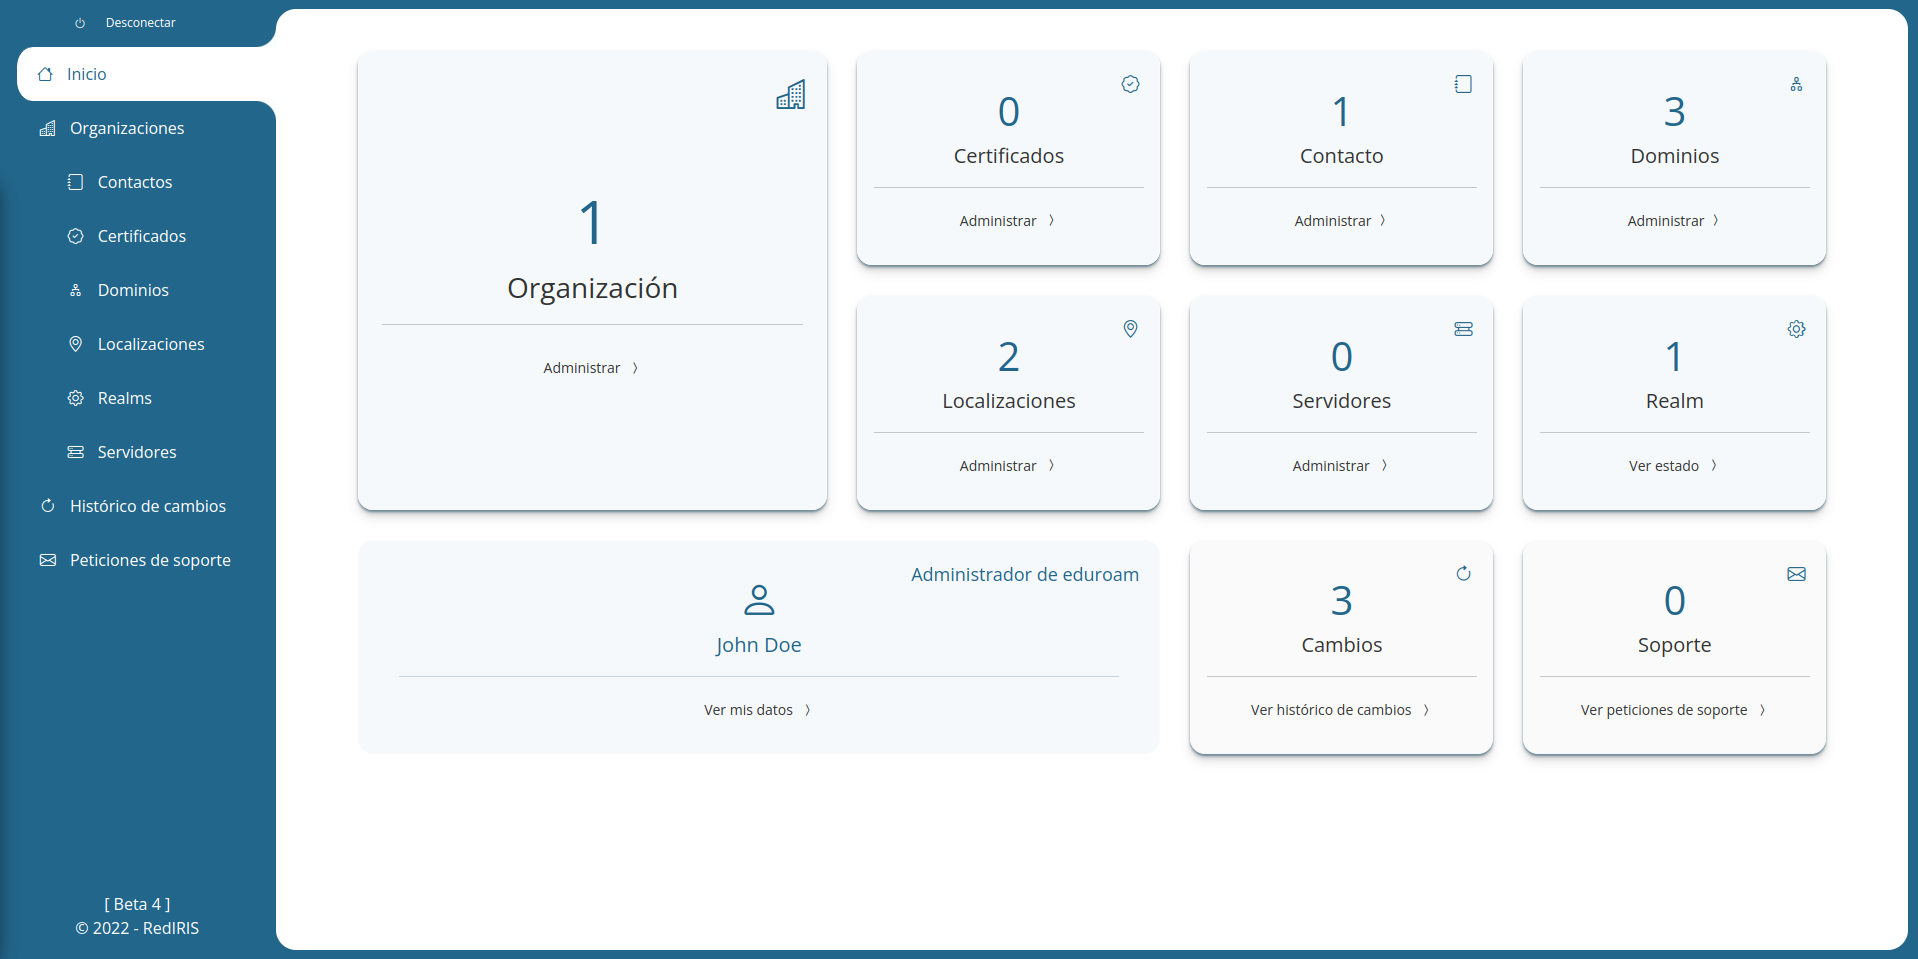Select Organizaciones in the sidebar menu
Image resolution: width=1918 pixels, height=959 pixels.
125,128
